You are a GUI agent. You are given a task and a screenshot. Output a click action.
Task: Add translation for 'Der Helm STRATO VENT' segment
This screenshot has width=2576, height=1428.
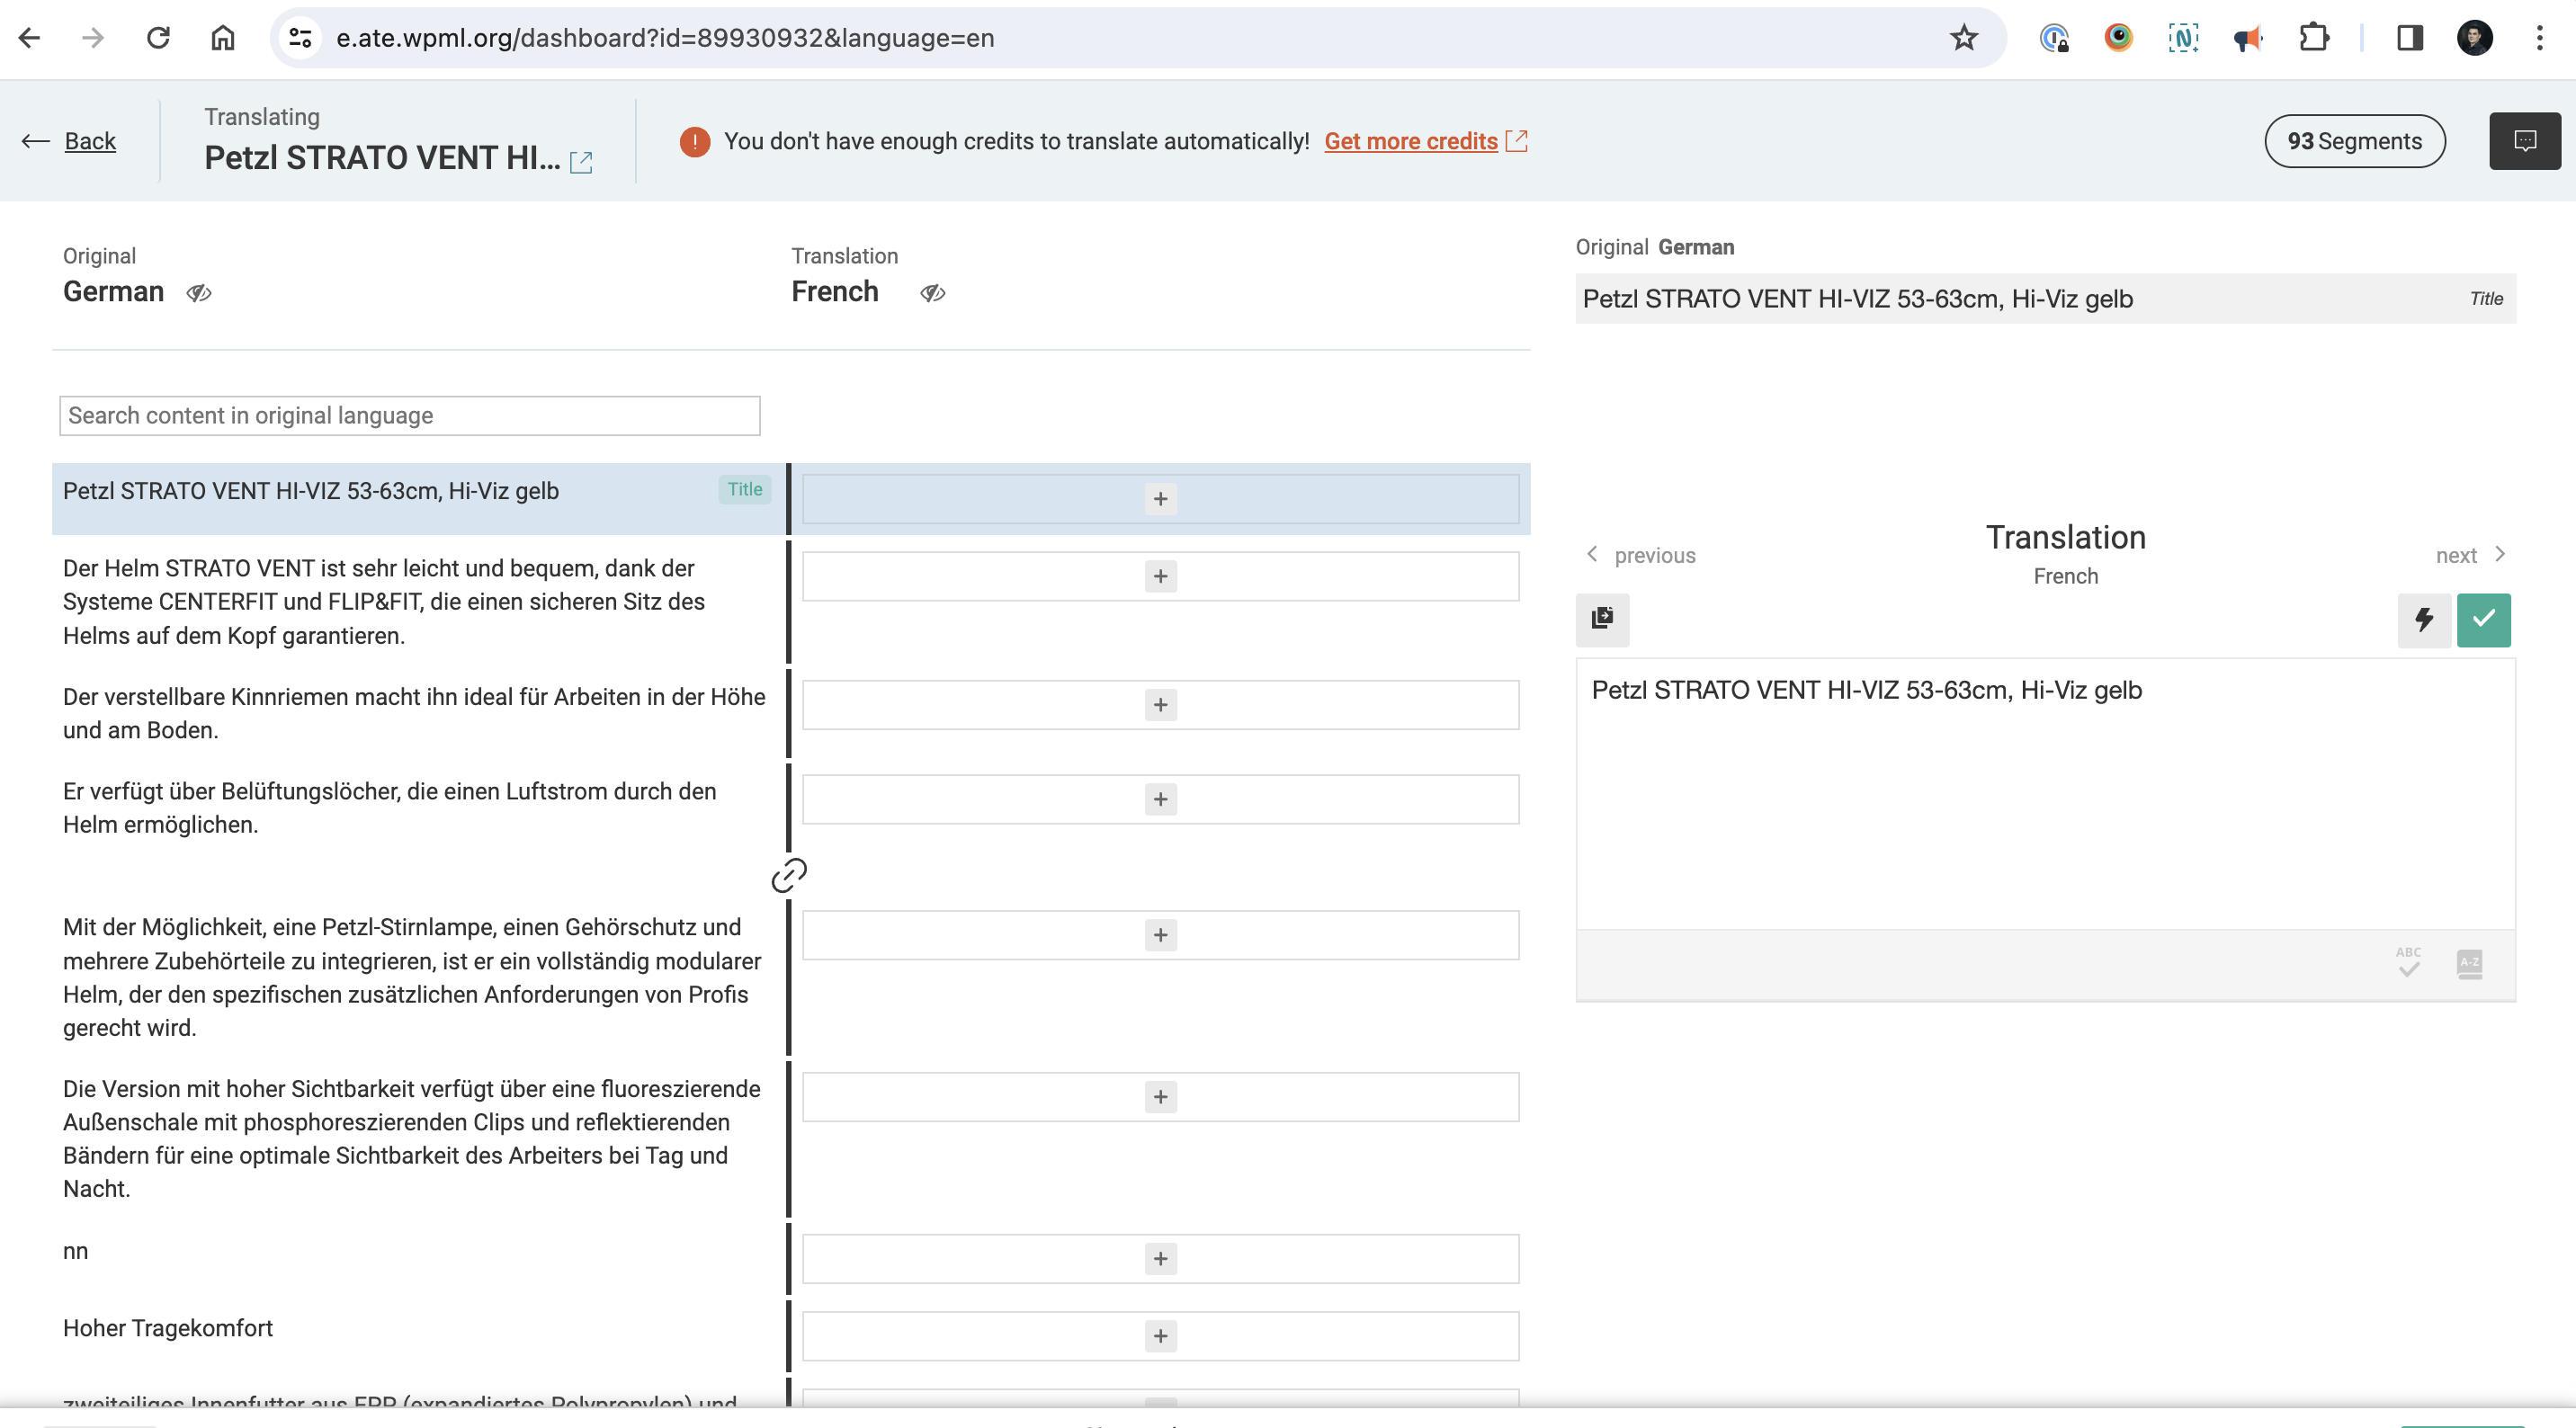1160,576
